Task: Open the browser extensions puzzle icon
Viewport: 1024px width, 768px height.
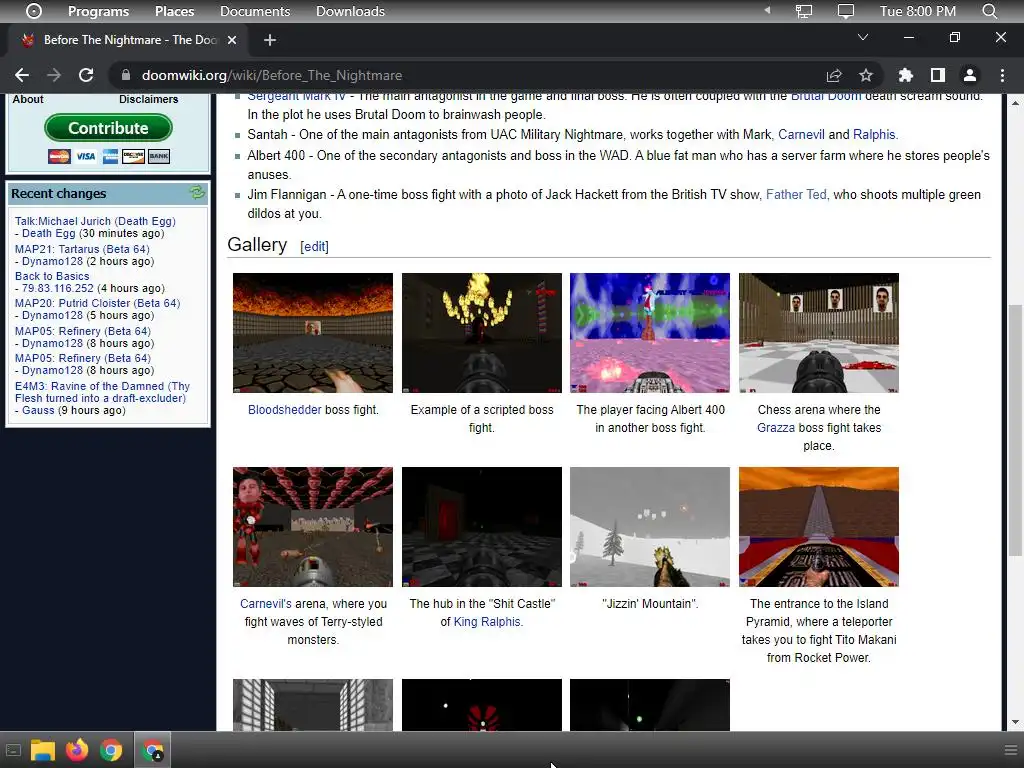Action: pos(905,75)
